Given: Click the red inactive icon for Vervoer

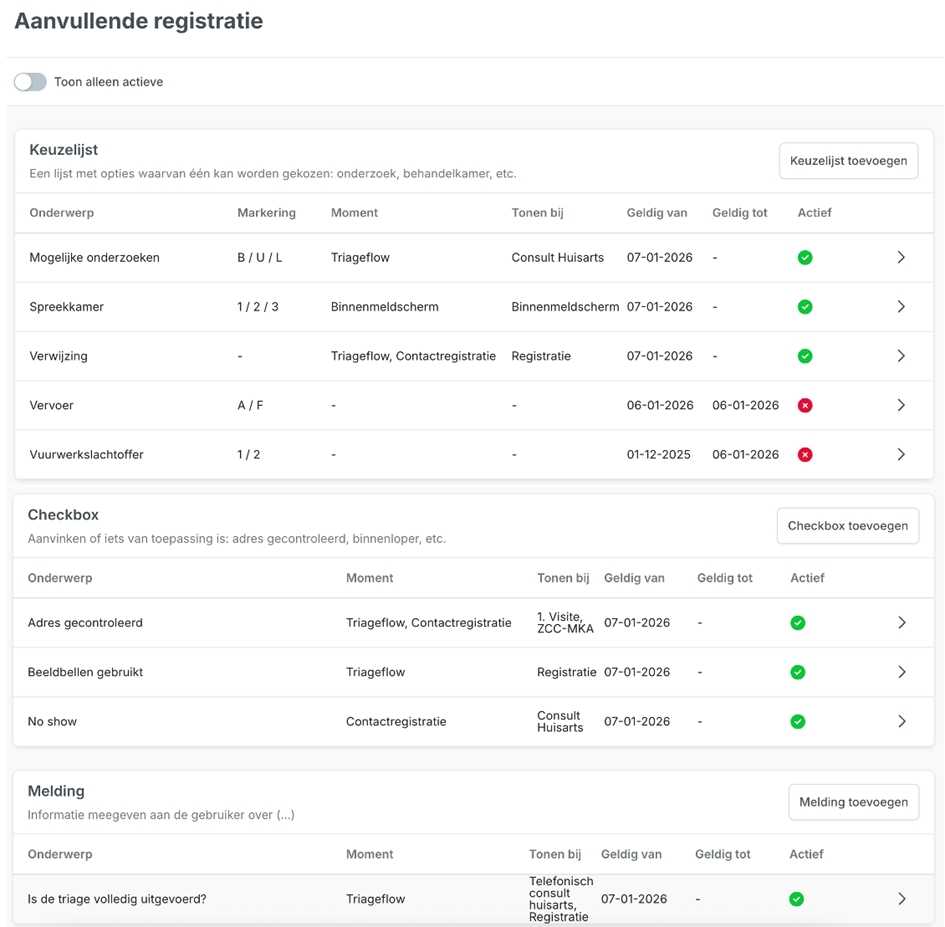Looking at the screenshot, I should (805, 406).
